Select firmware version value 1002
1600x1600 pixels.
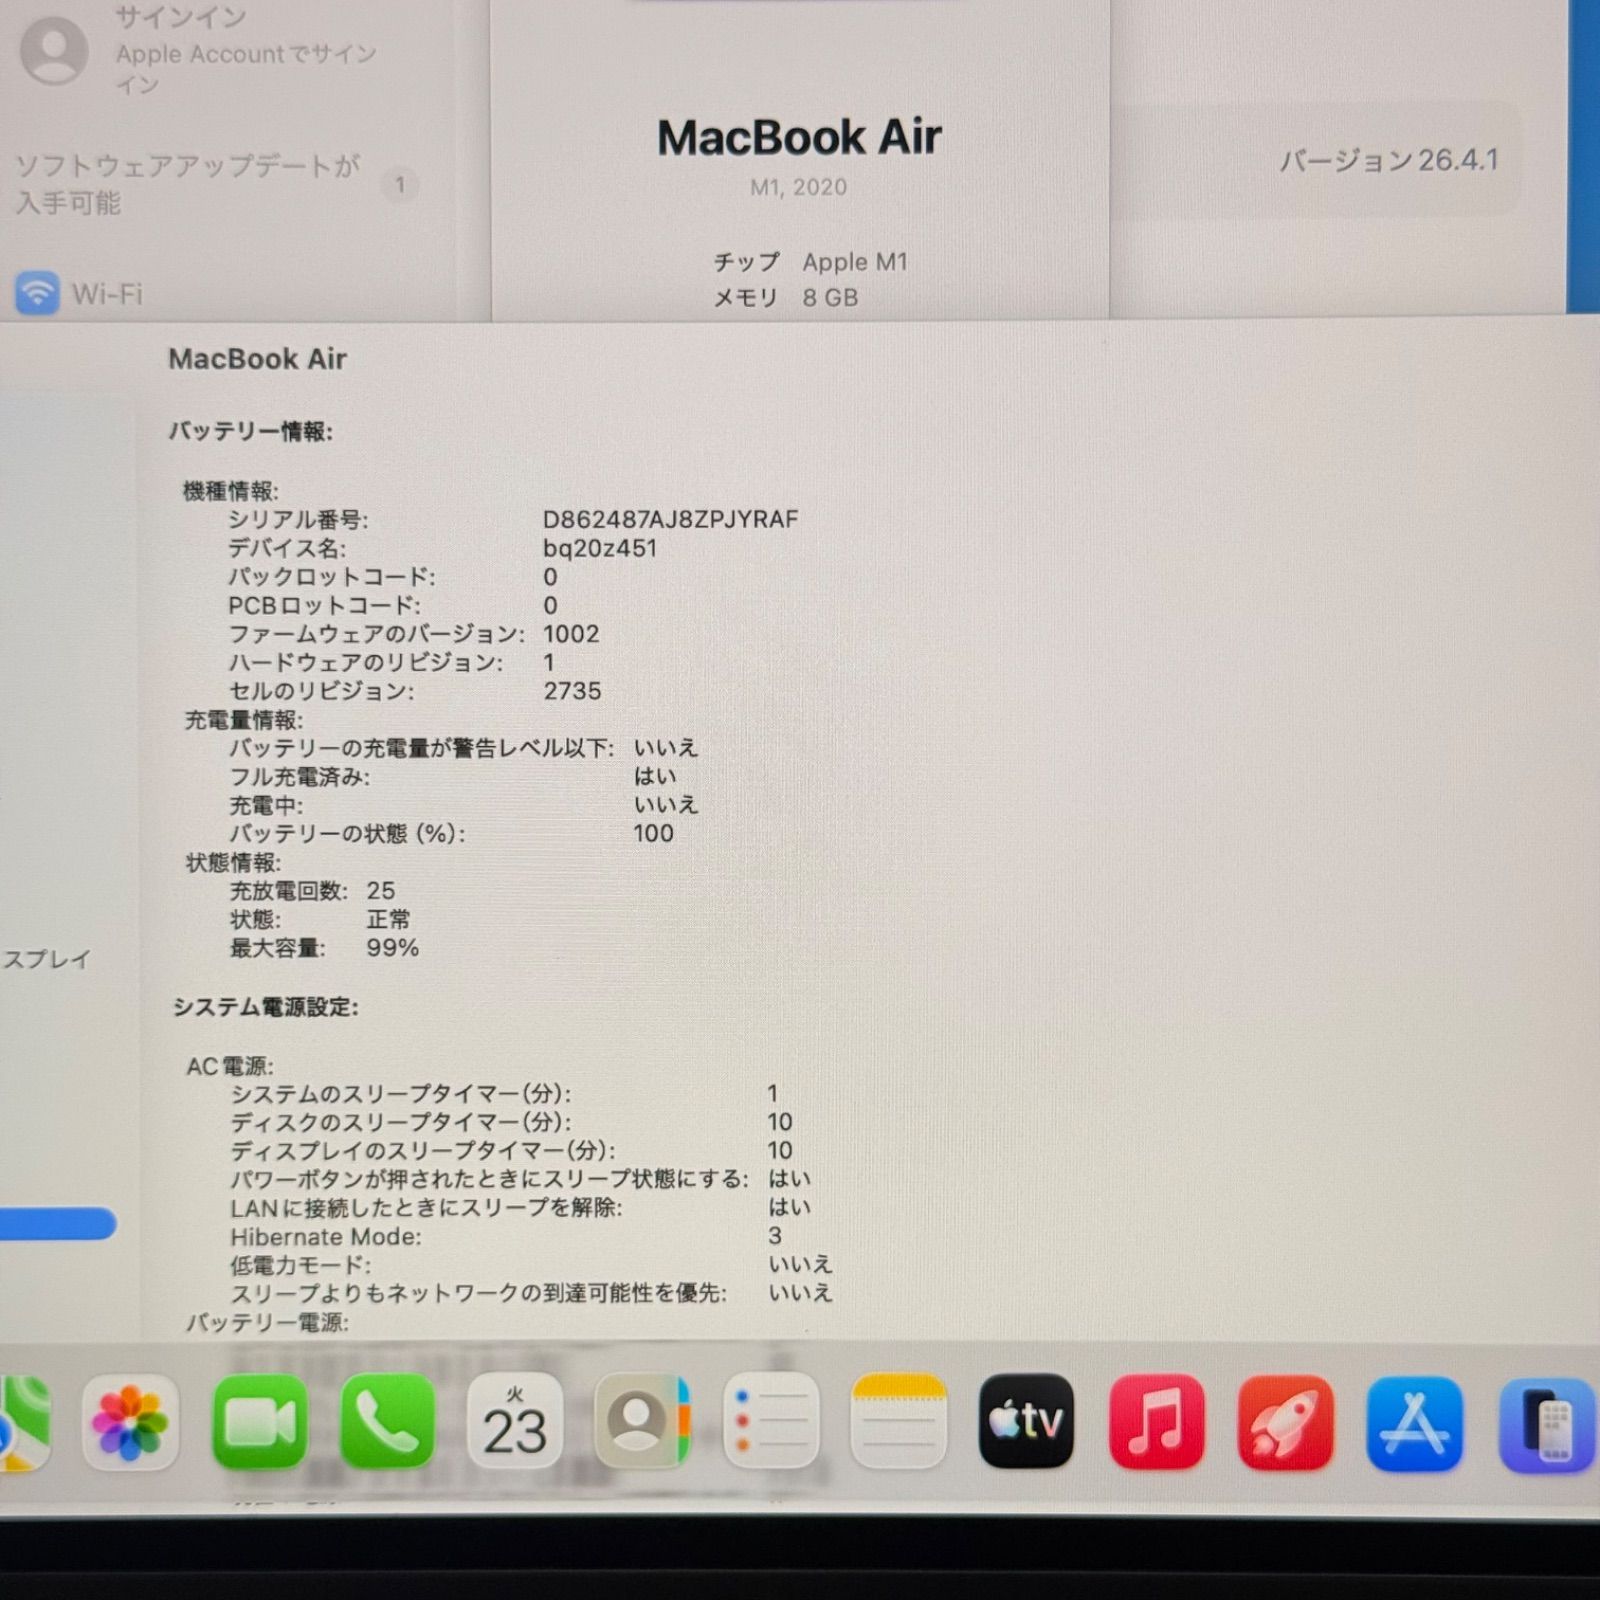(x=571, y=634)
